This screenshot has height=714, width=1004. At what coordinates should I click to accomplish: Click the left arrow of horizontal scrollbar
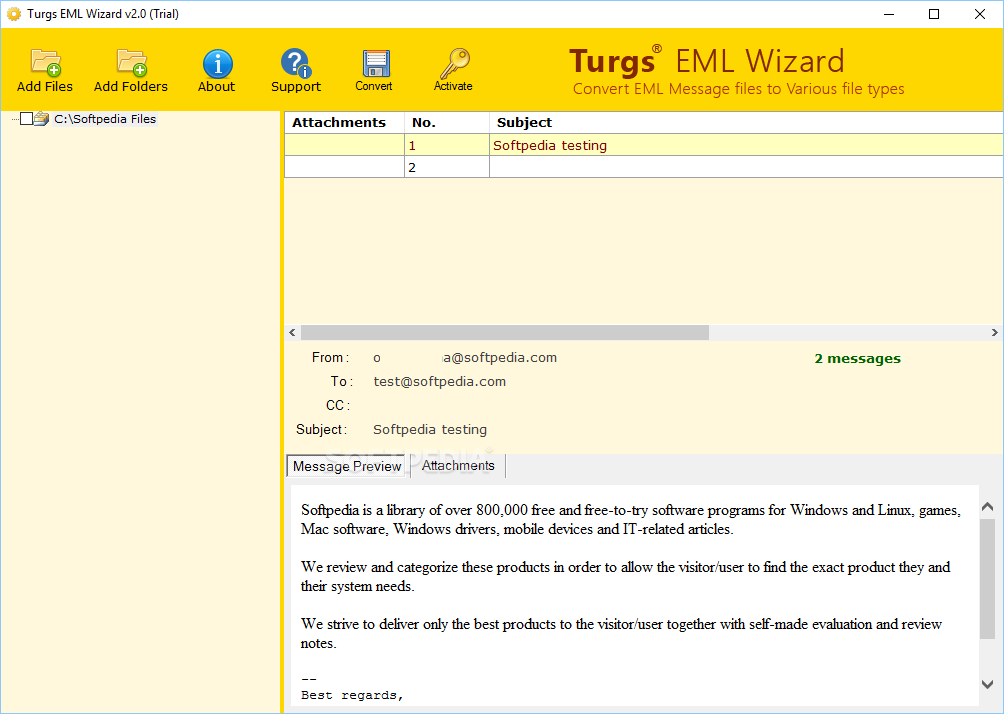coord(293,332)
